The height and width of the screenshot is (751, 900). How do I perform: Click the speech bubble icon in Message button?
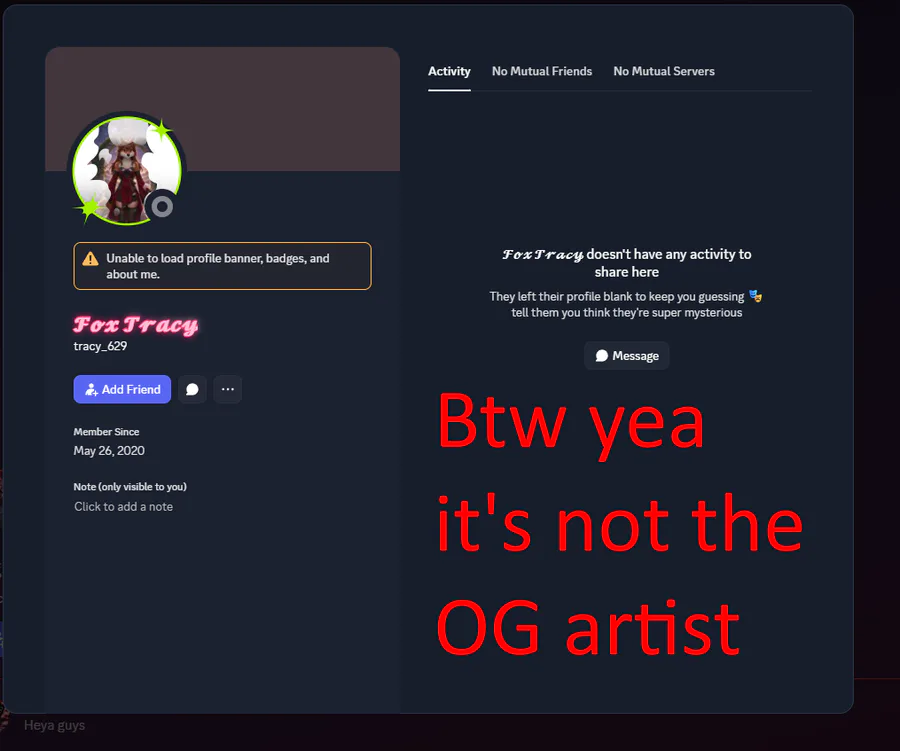click(602, 356)
